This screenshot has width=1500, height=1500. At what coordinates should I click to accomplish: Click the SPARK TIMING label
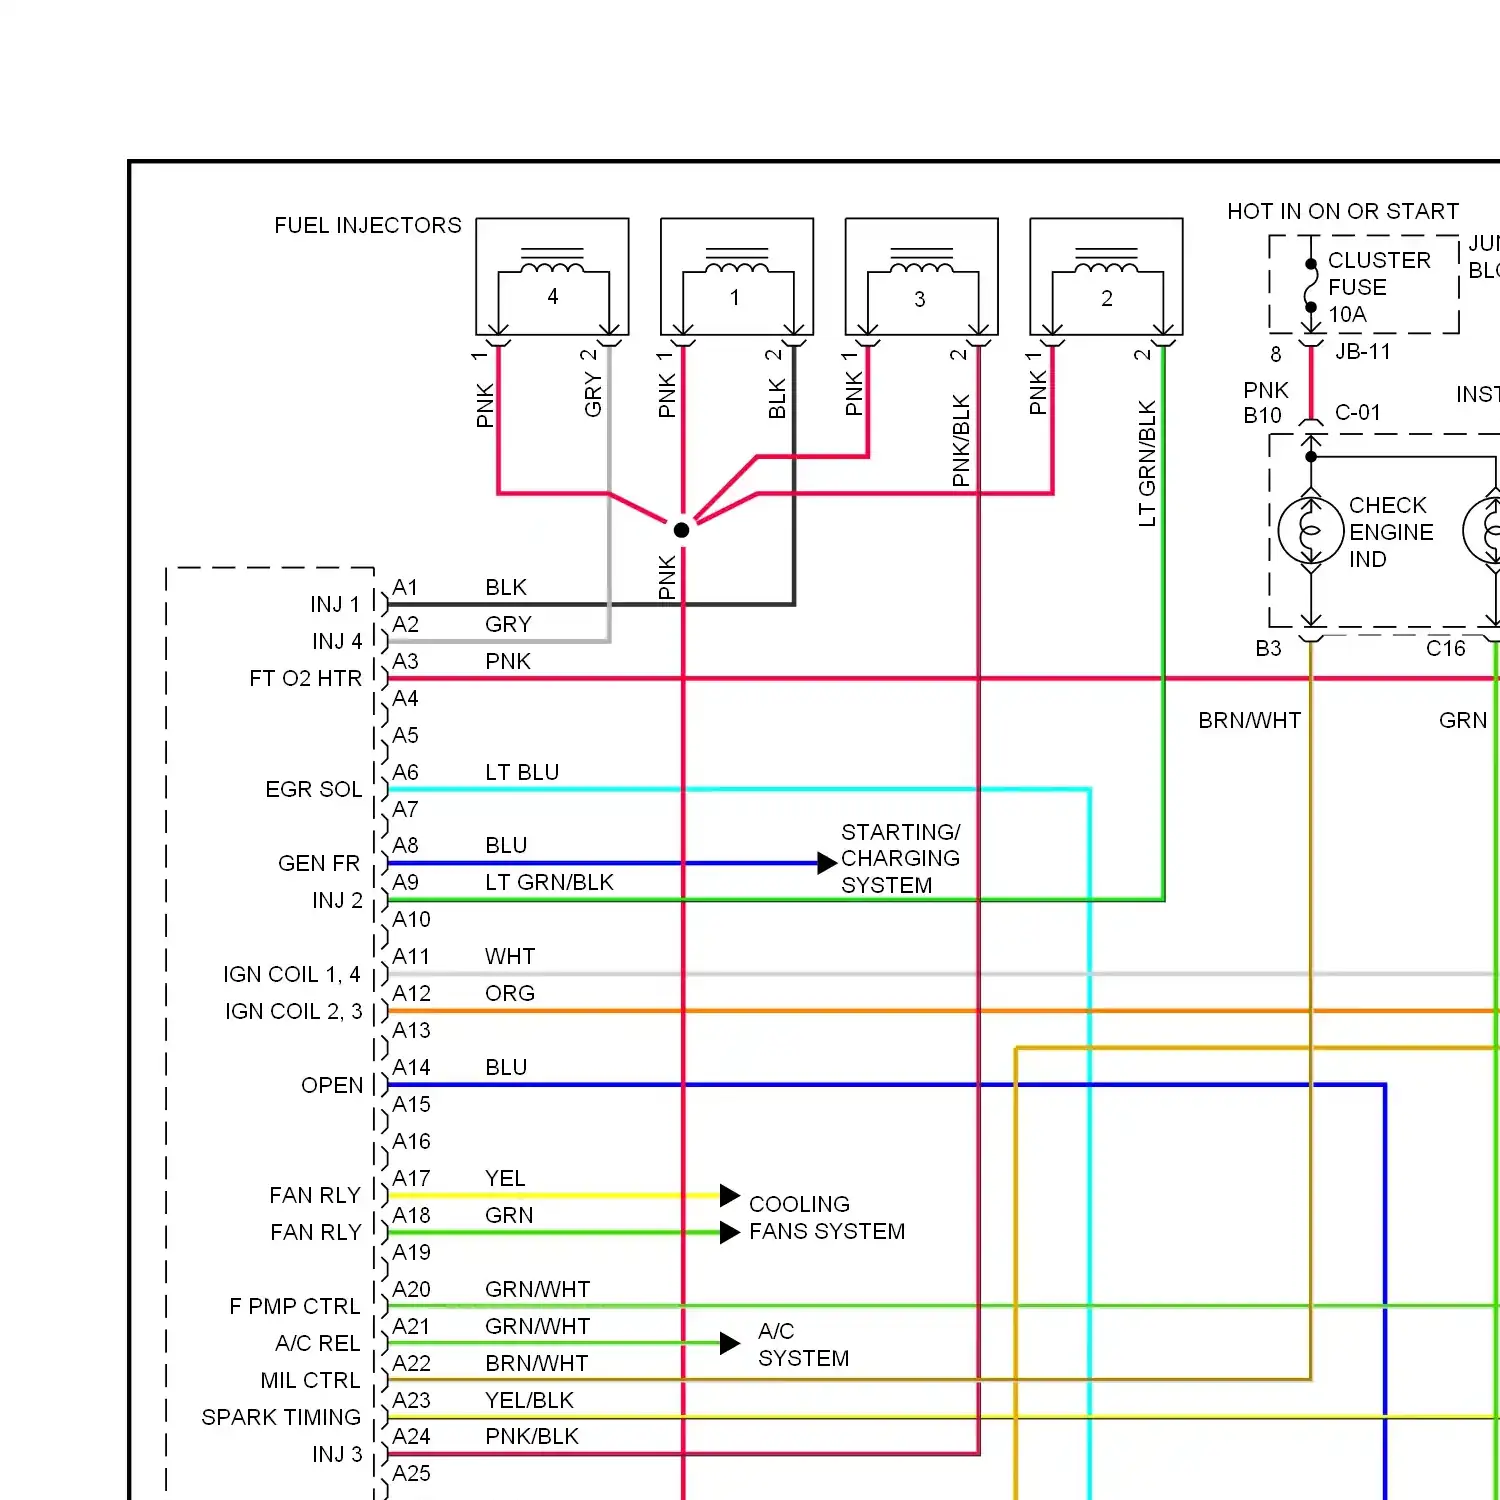tap(281, 1417)
